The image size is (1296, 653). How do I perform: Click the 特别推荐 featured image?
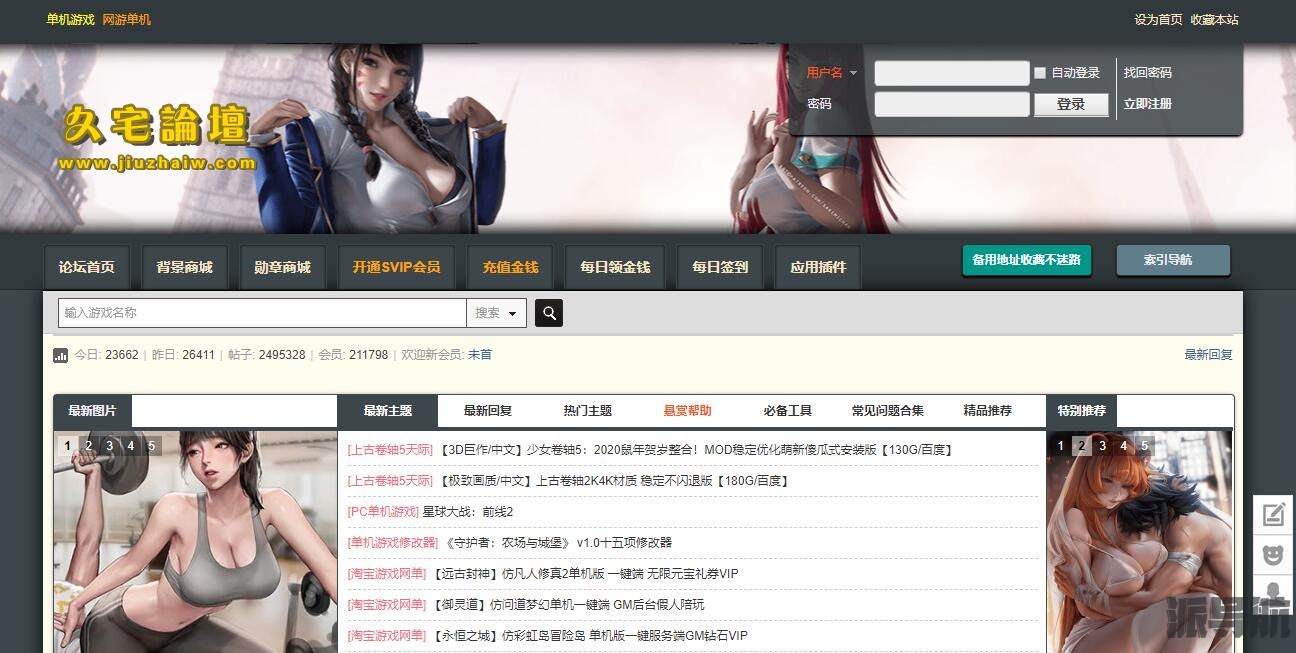pos(1140,542)
